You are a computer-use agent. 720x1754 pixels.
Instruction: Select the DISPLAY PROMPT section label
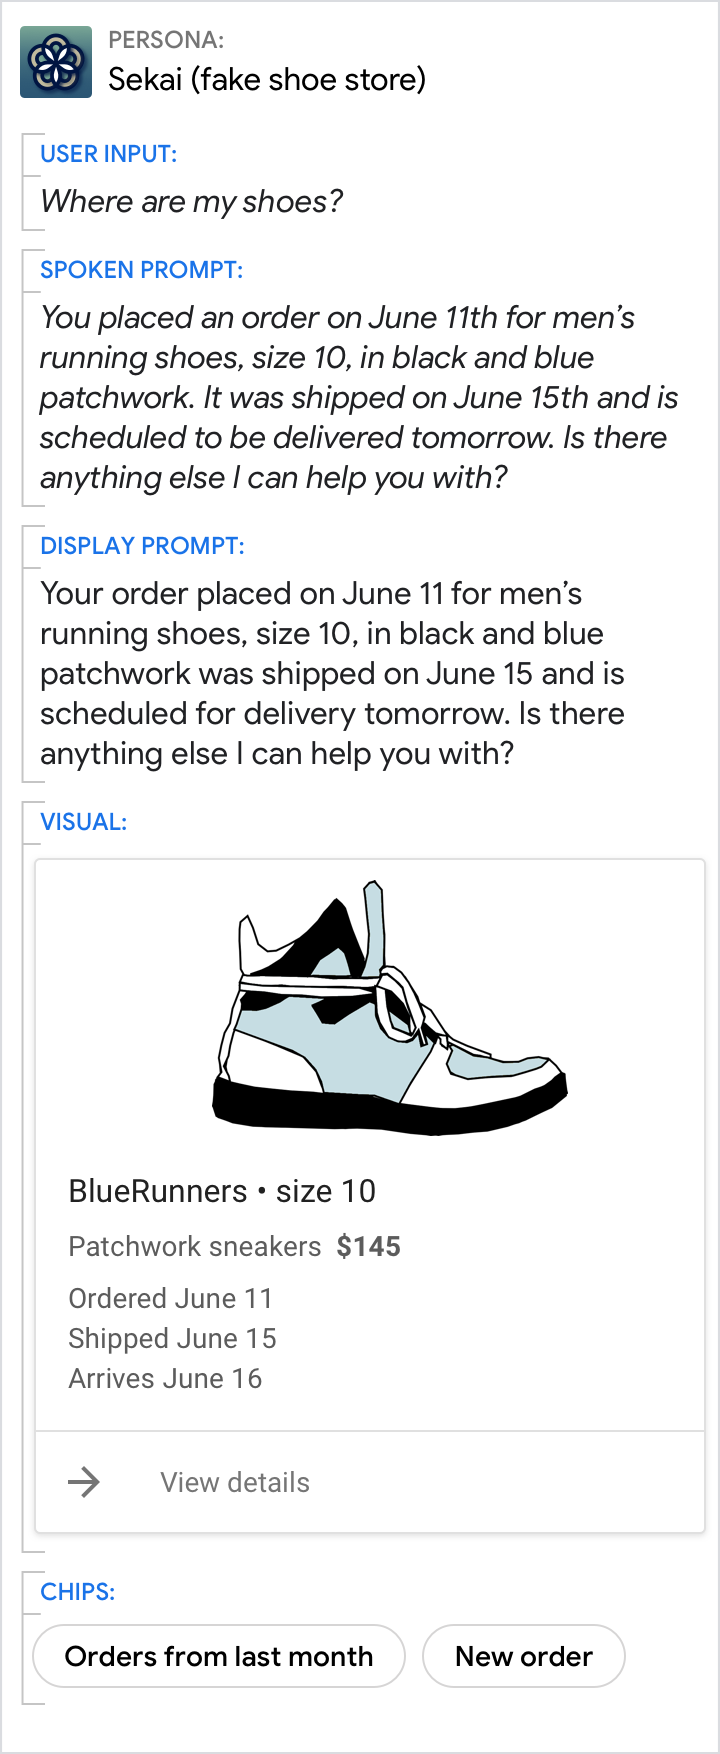coord(142,546)
